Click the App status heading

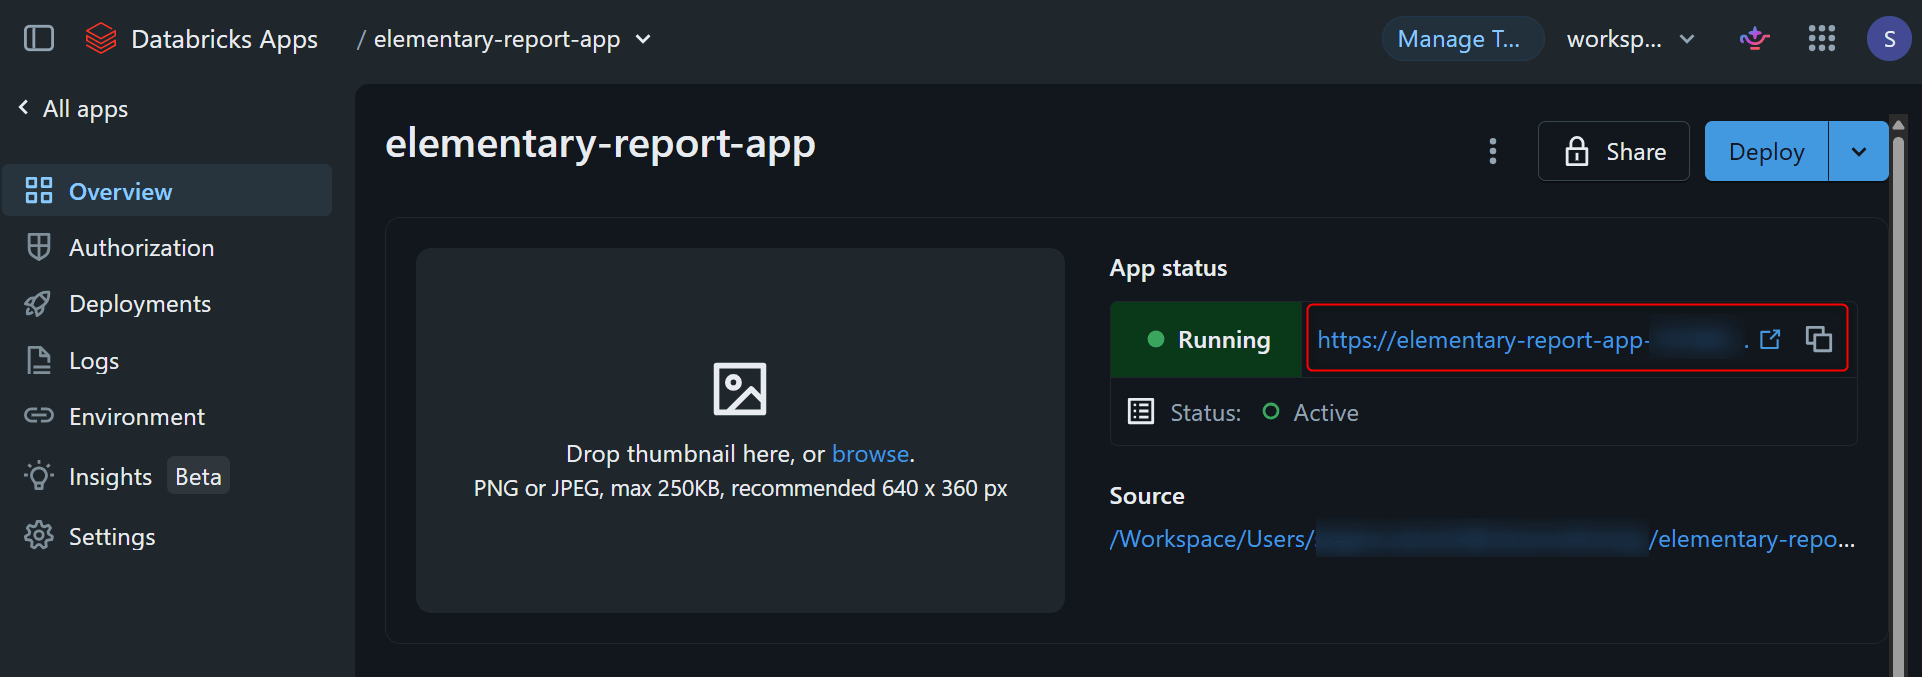point(1168,268)
